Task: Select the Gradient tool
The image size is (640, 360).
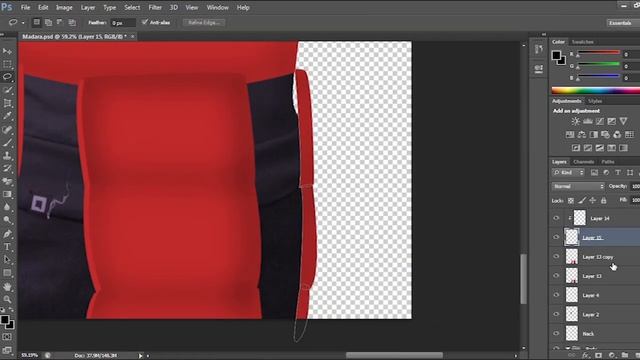Action: [7, 194]
